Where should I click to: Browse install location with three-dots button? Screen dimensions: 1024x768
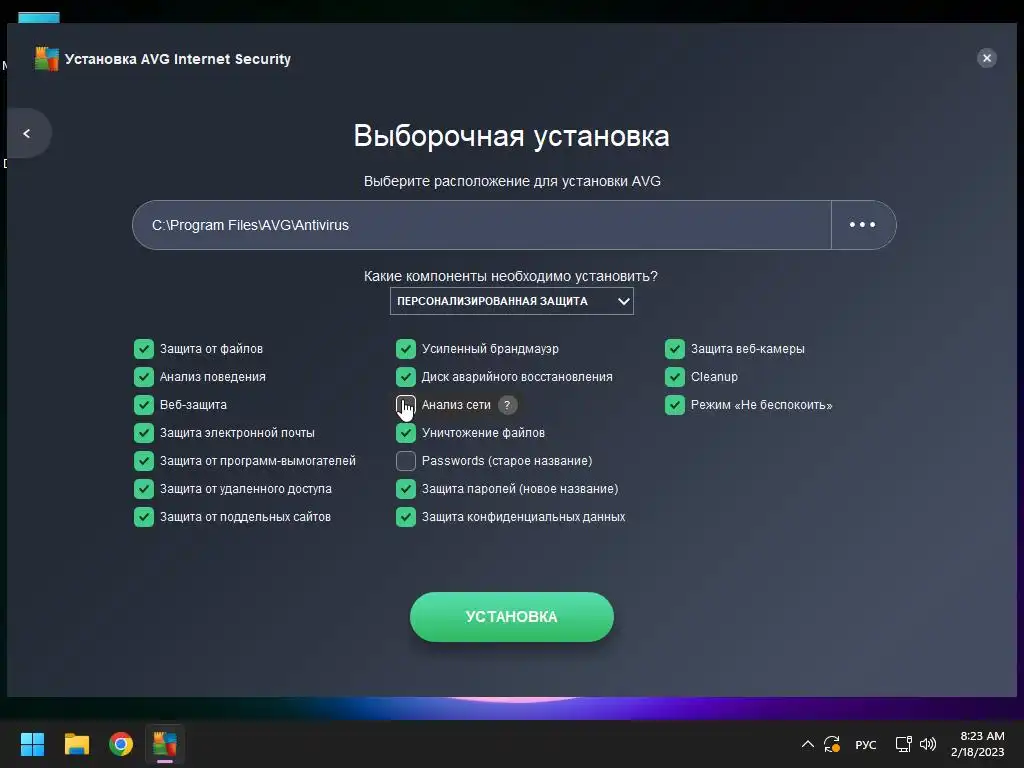click(x=863, y=225)
